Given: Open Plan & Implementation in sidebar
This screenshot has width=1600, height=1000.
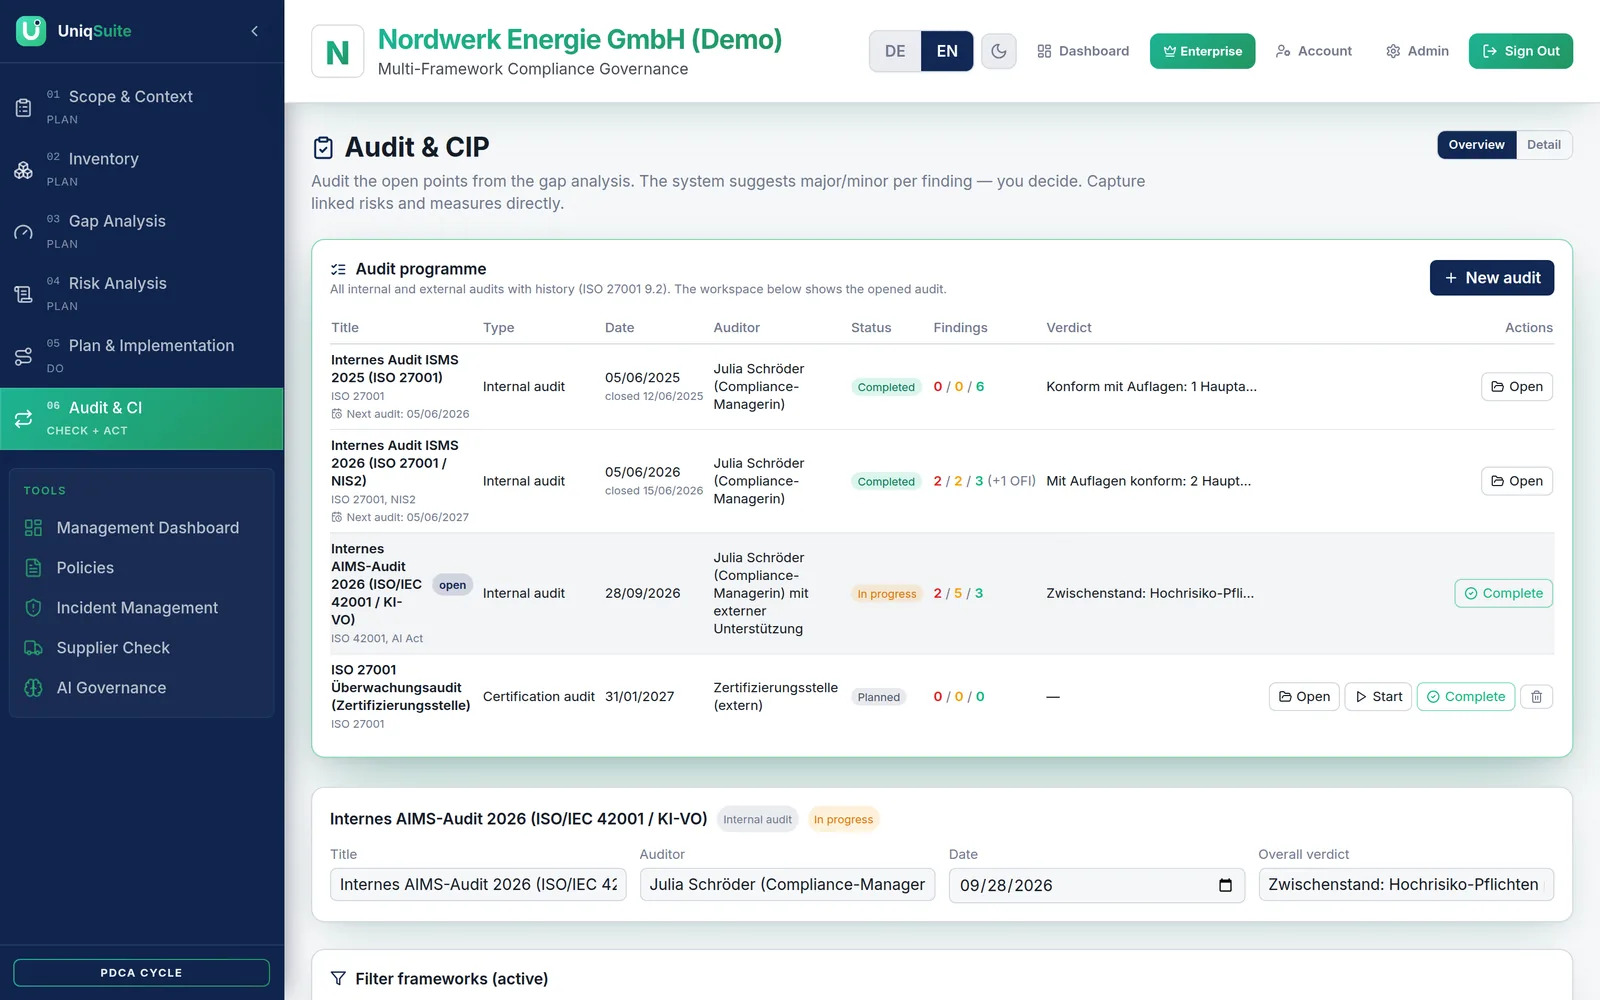Looking at the screenshot, I should pyautogui.click(x=142, y=355).
